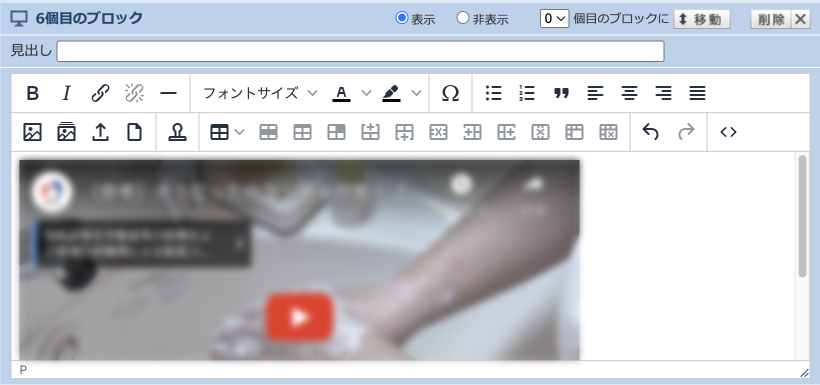Screen dimensions: 820x385
Task: Open source code view icon
Action: (x=728, y=132)
